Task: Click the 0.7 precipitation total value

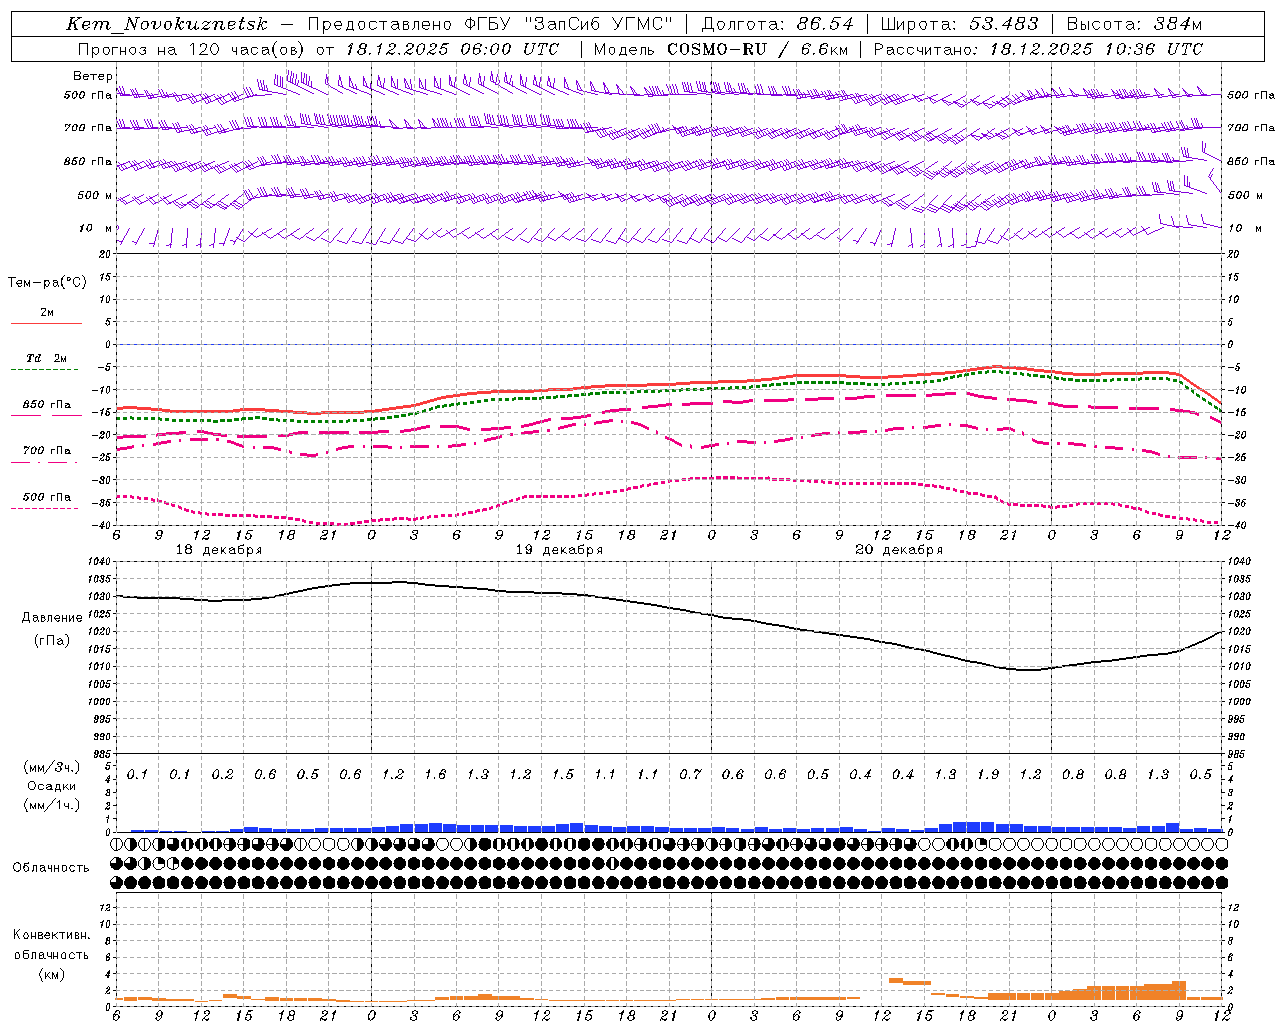Action: [691, 775]
